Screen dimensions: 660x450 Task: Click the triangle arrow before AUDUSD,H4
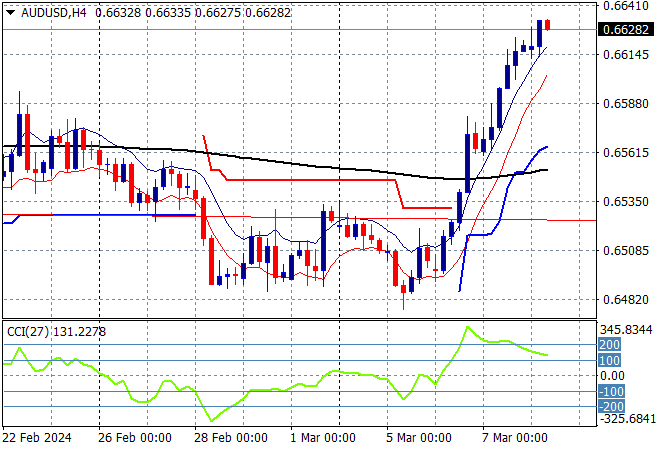click(10, 10)
